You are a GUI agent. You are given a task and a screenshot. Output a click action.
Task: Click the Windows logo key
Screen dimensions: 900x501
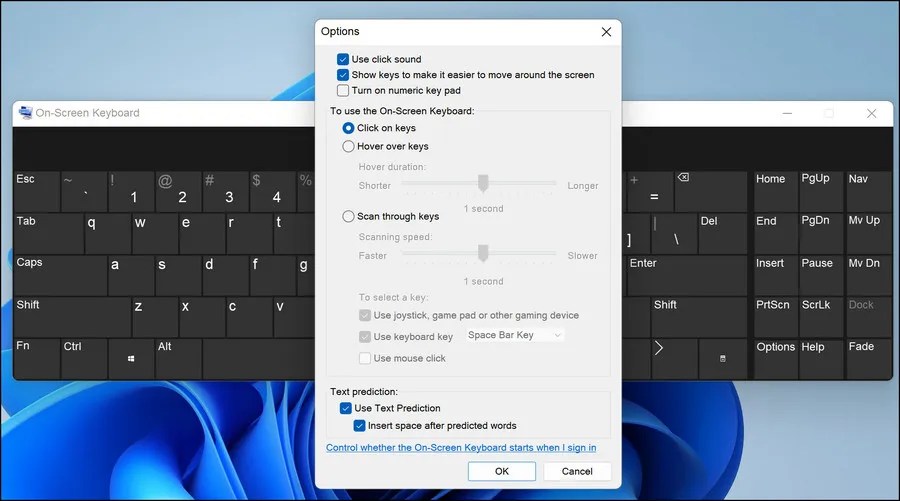[x=131, y=359]
